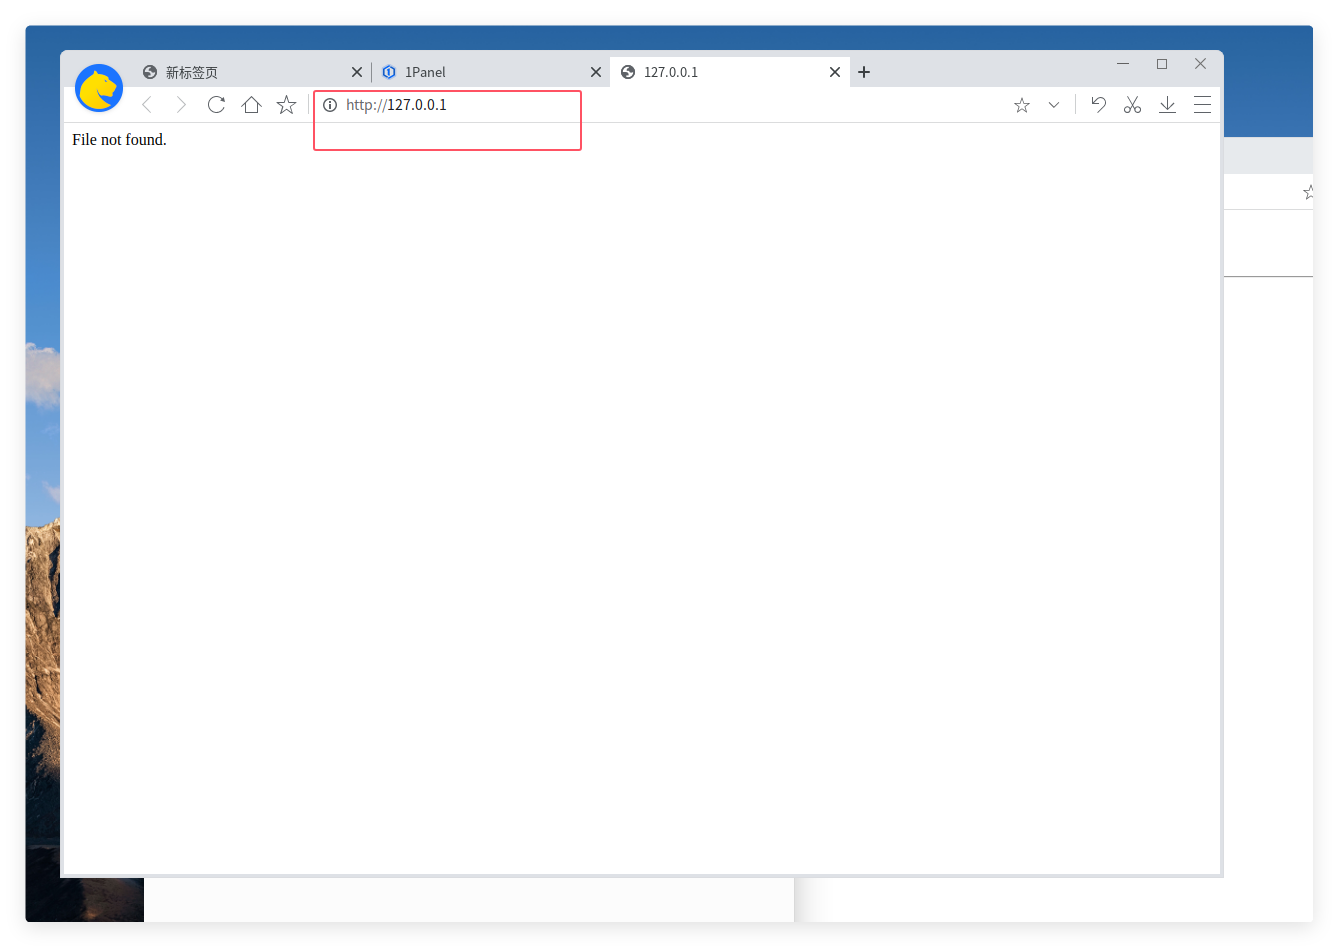Image resolution: width=1338 pixels, height=947 pixels.
Task: Open the downloads panel
Action: 1167,105
